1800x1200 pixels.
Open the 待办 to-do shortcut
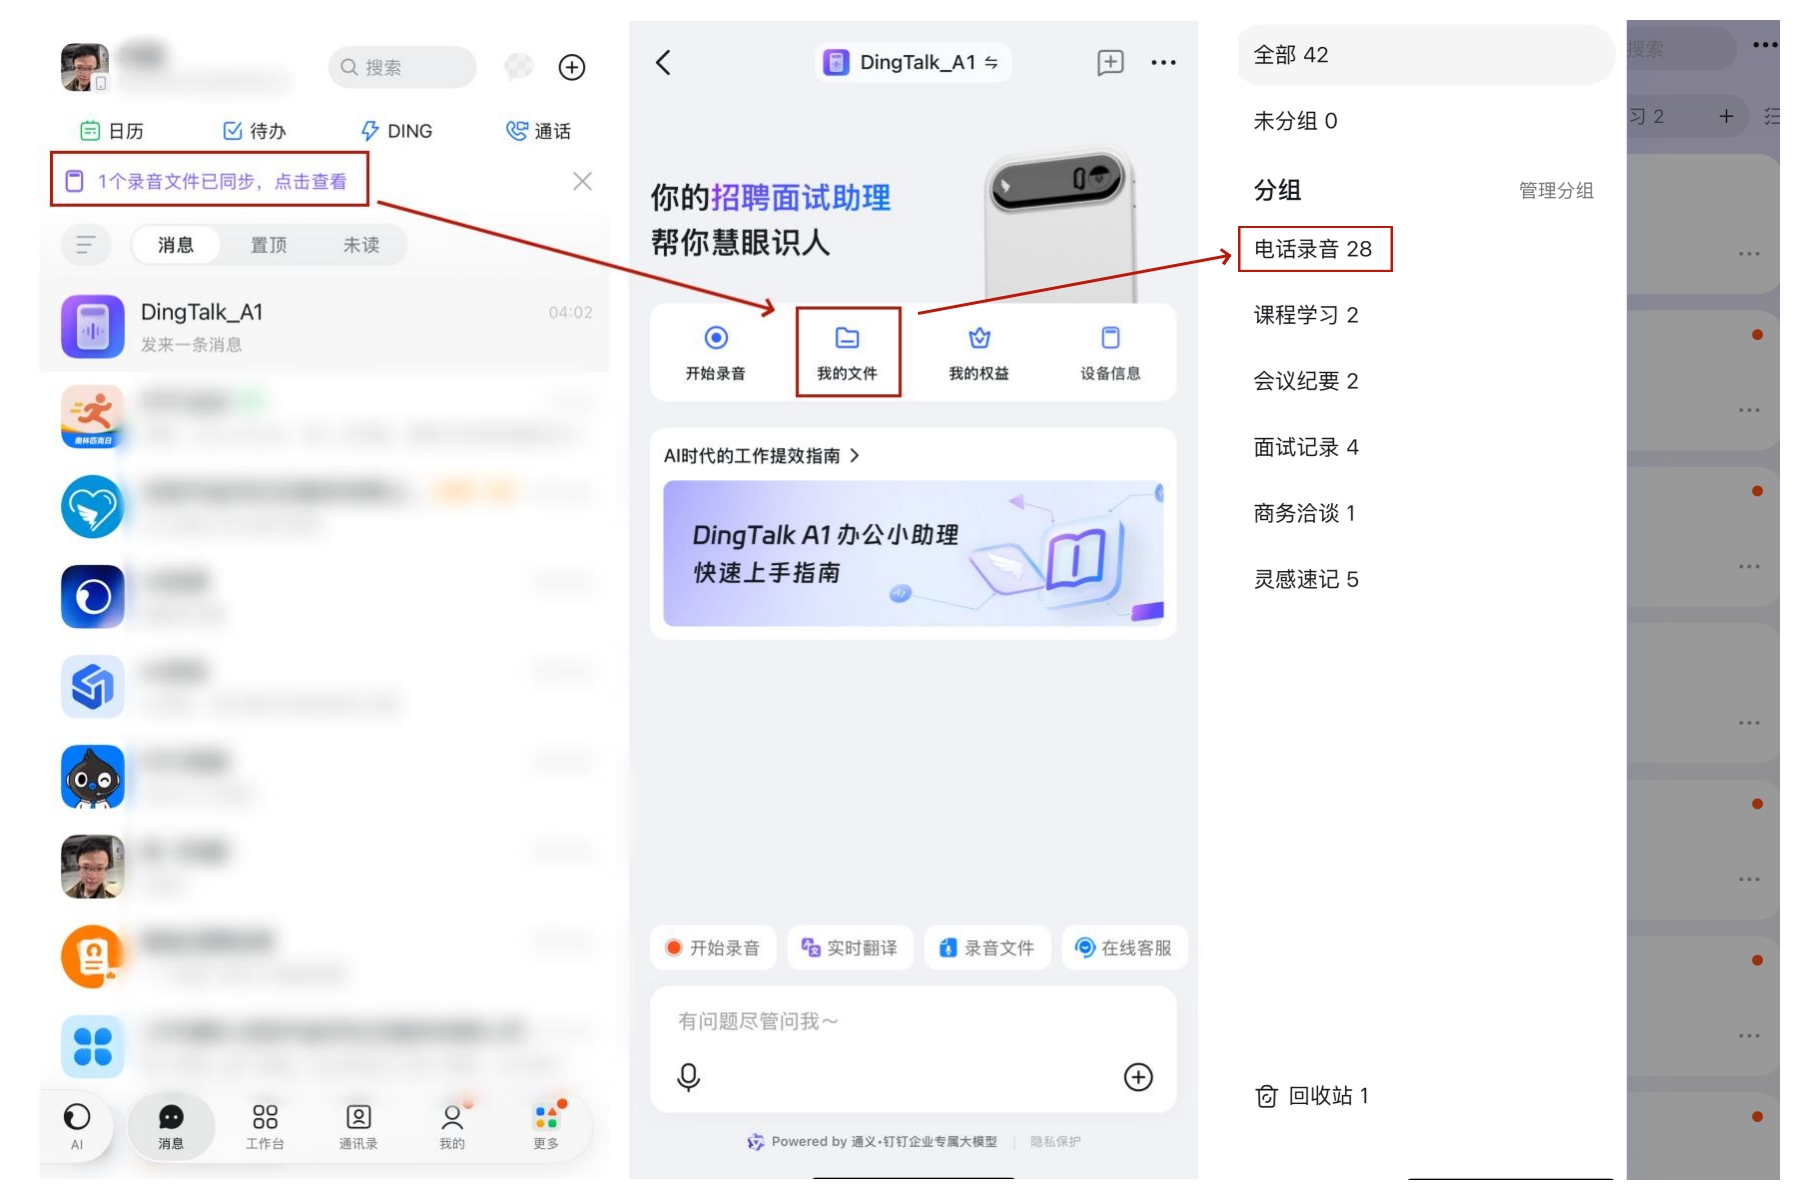point(254,131)
